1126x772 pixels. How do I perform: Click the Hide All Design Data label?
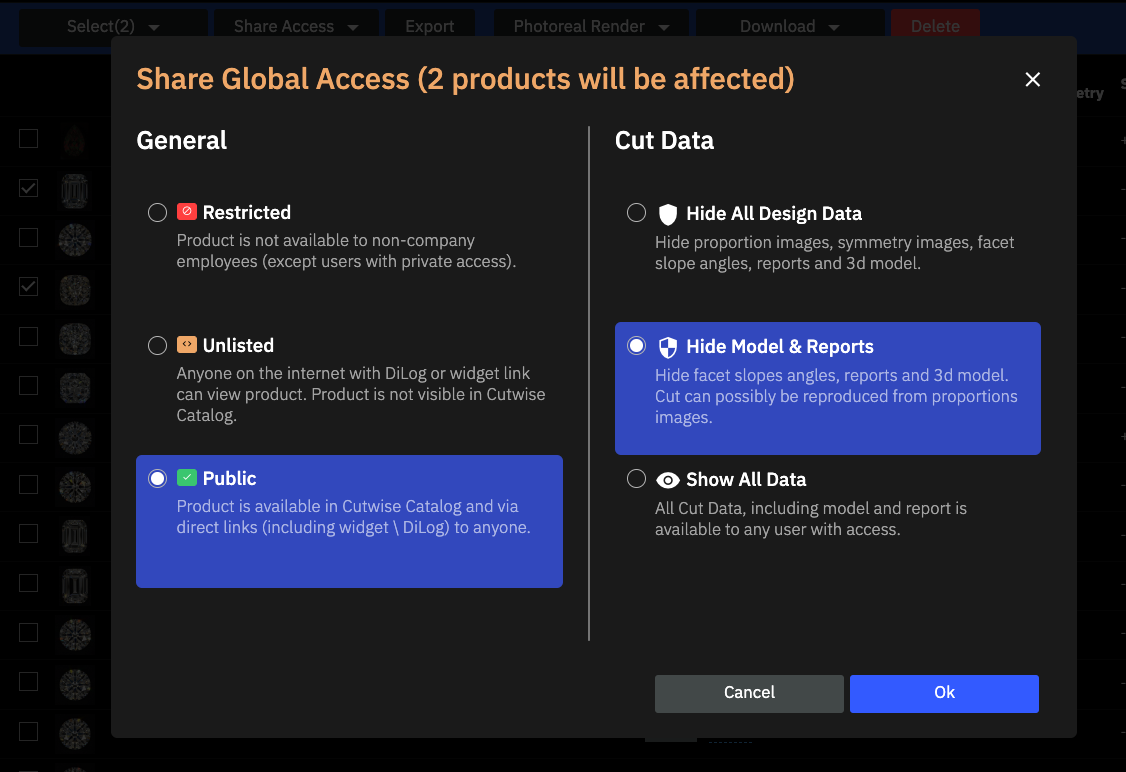pyautogui.click(x=773, y=214)
